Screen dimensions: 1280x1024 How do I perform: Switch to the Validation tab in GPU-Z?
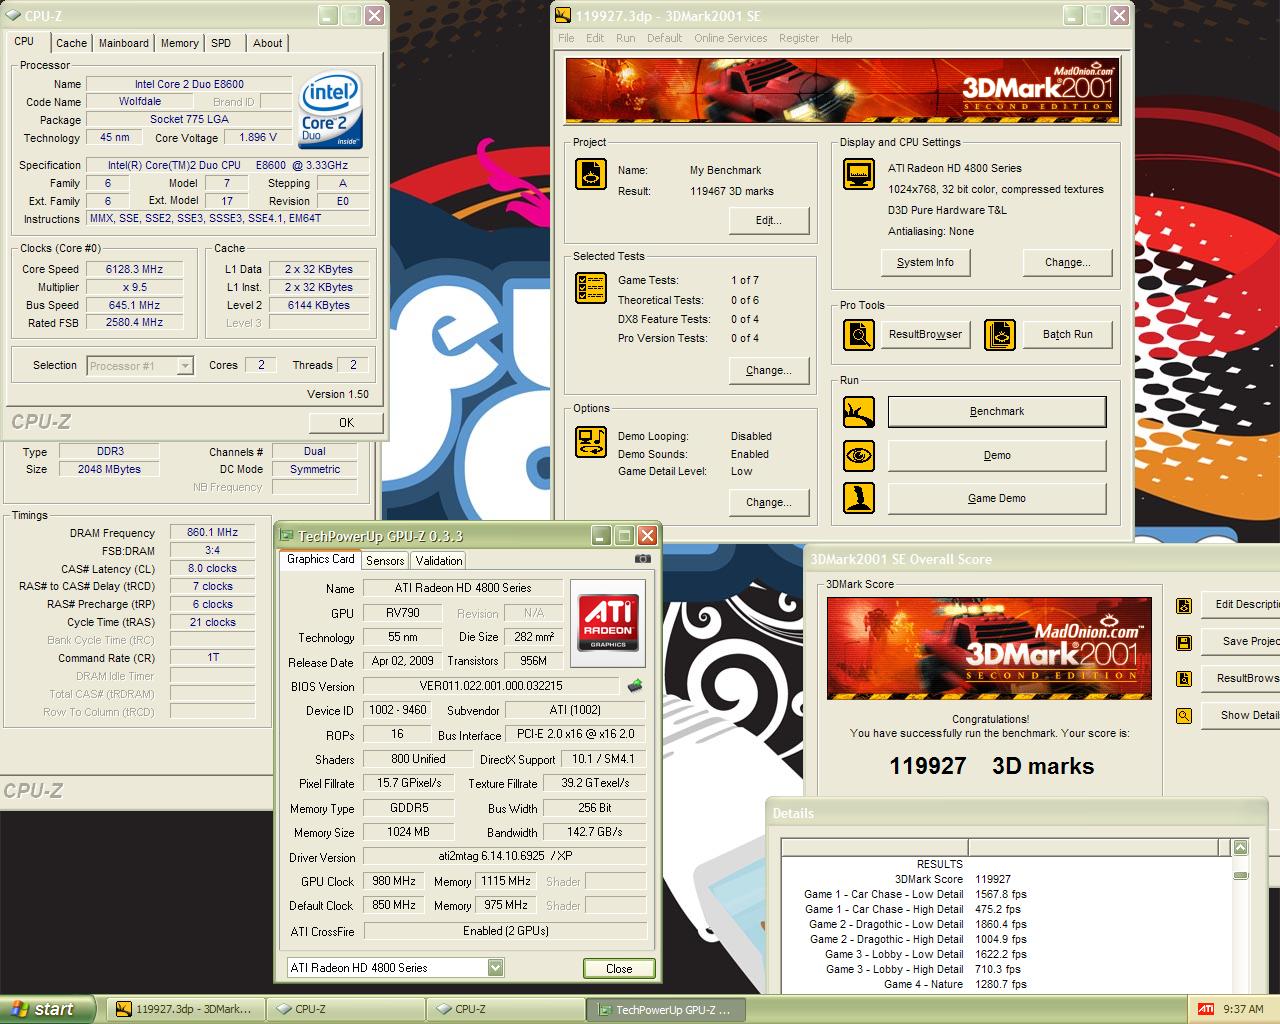(439, 561)
